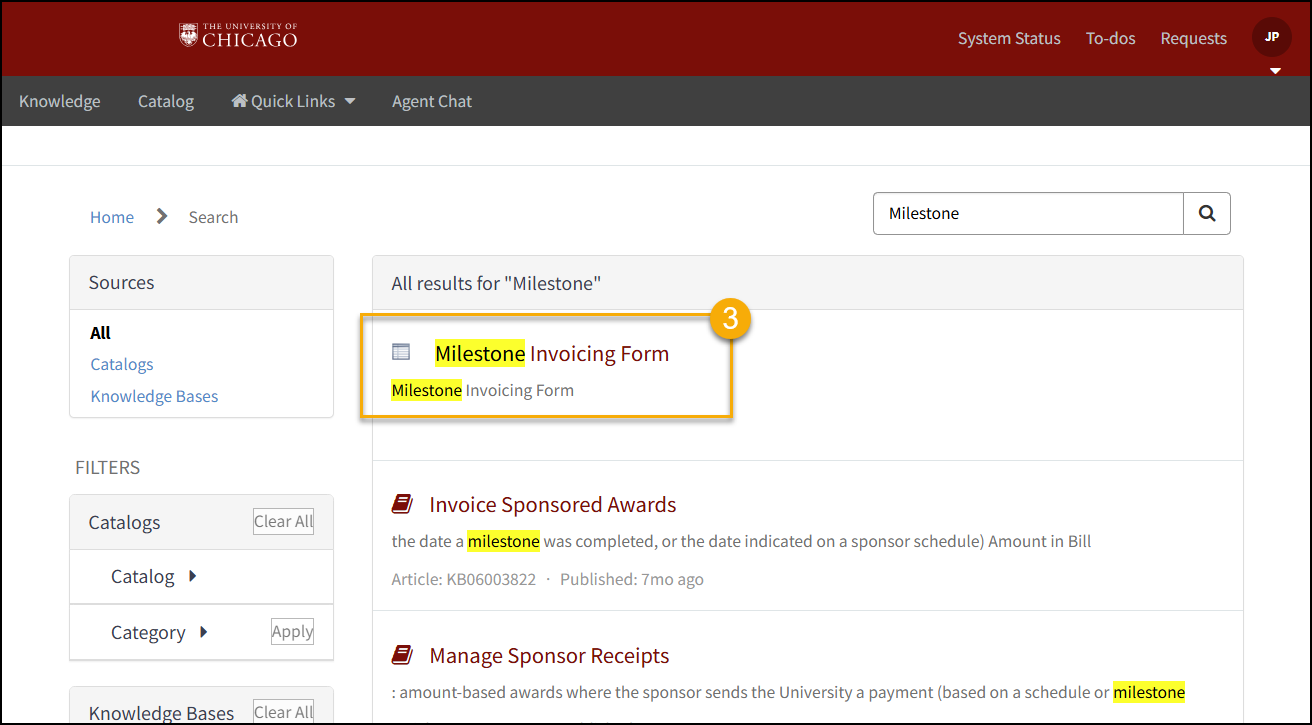Expand the Category filter
The height and width of the screenshot is (725, 1312).
[203, 632]
